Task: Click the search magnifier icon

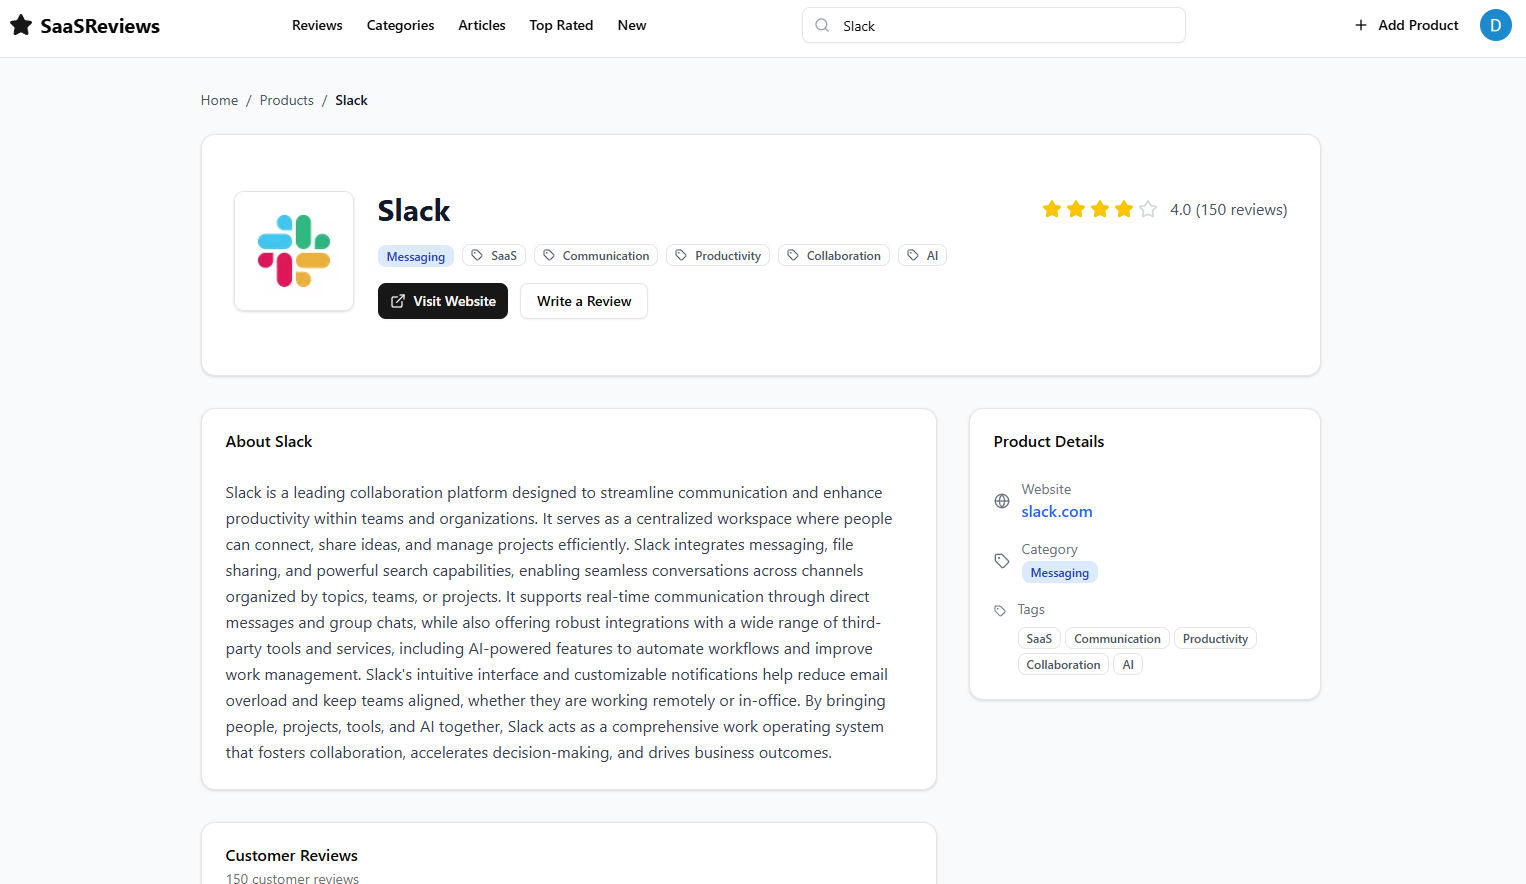Action: (822, 25)
